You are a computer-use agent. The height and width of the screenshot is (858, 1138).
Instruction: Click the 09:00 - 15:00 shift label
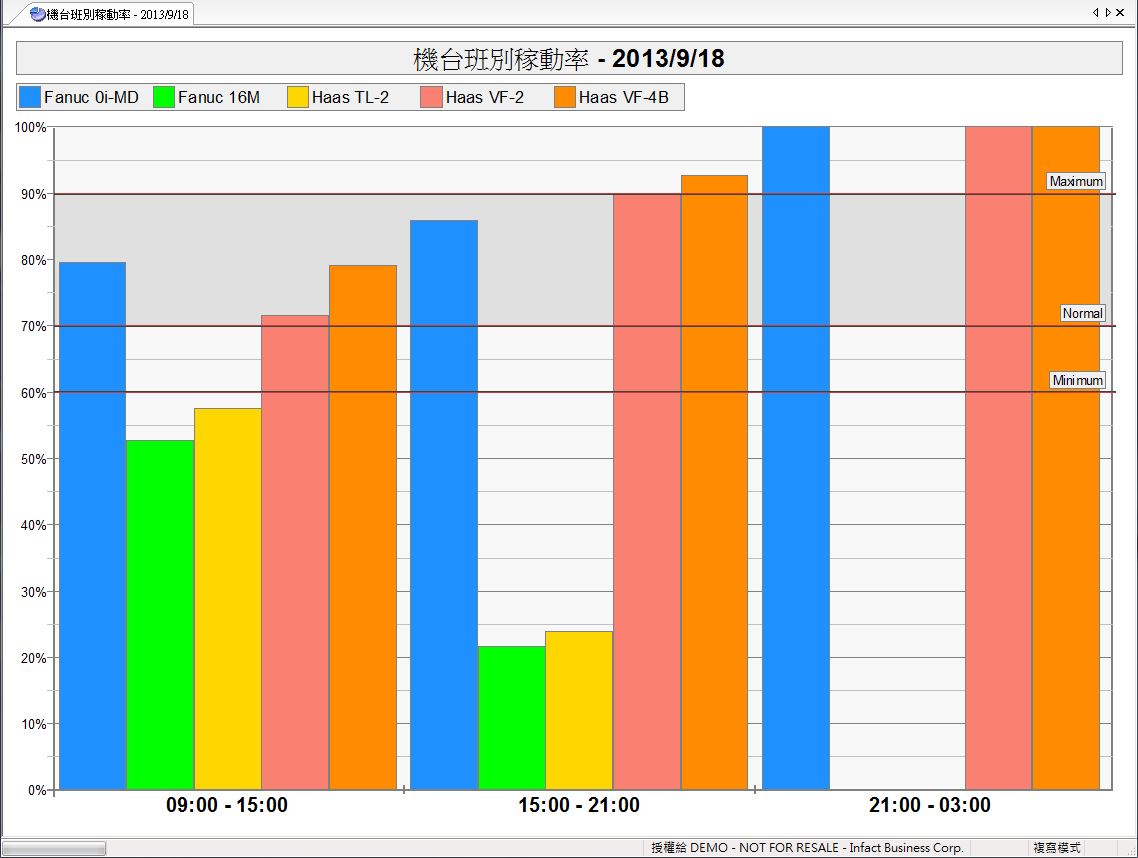click(x=226, y=805)
